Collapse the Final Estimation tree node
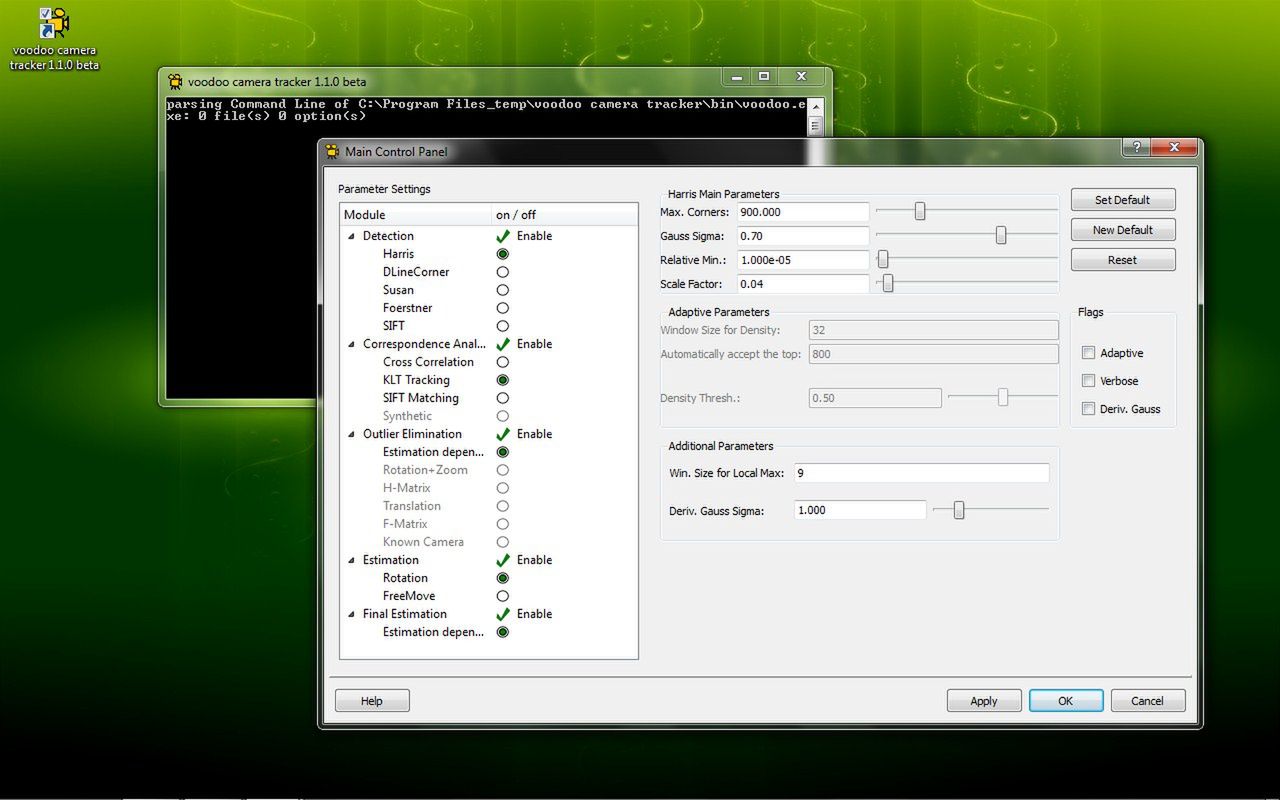 [x=351, y=614]
